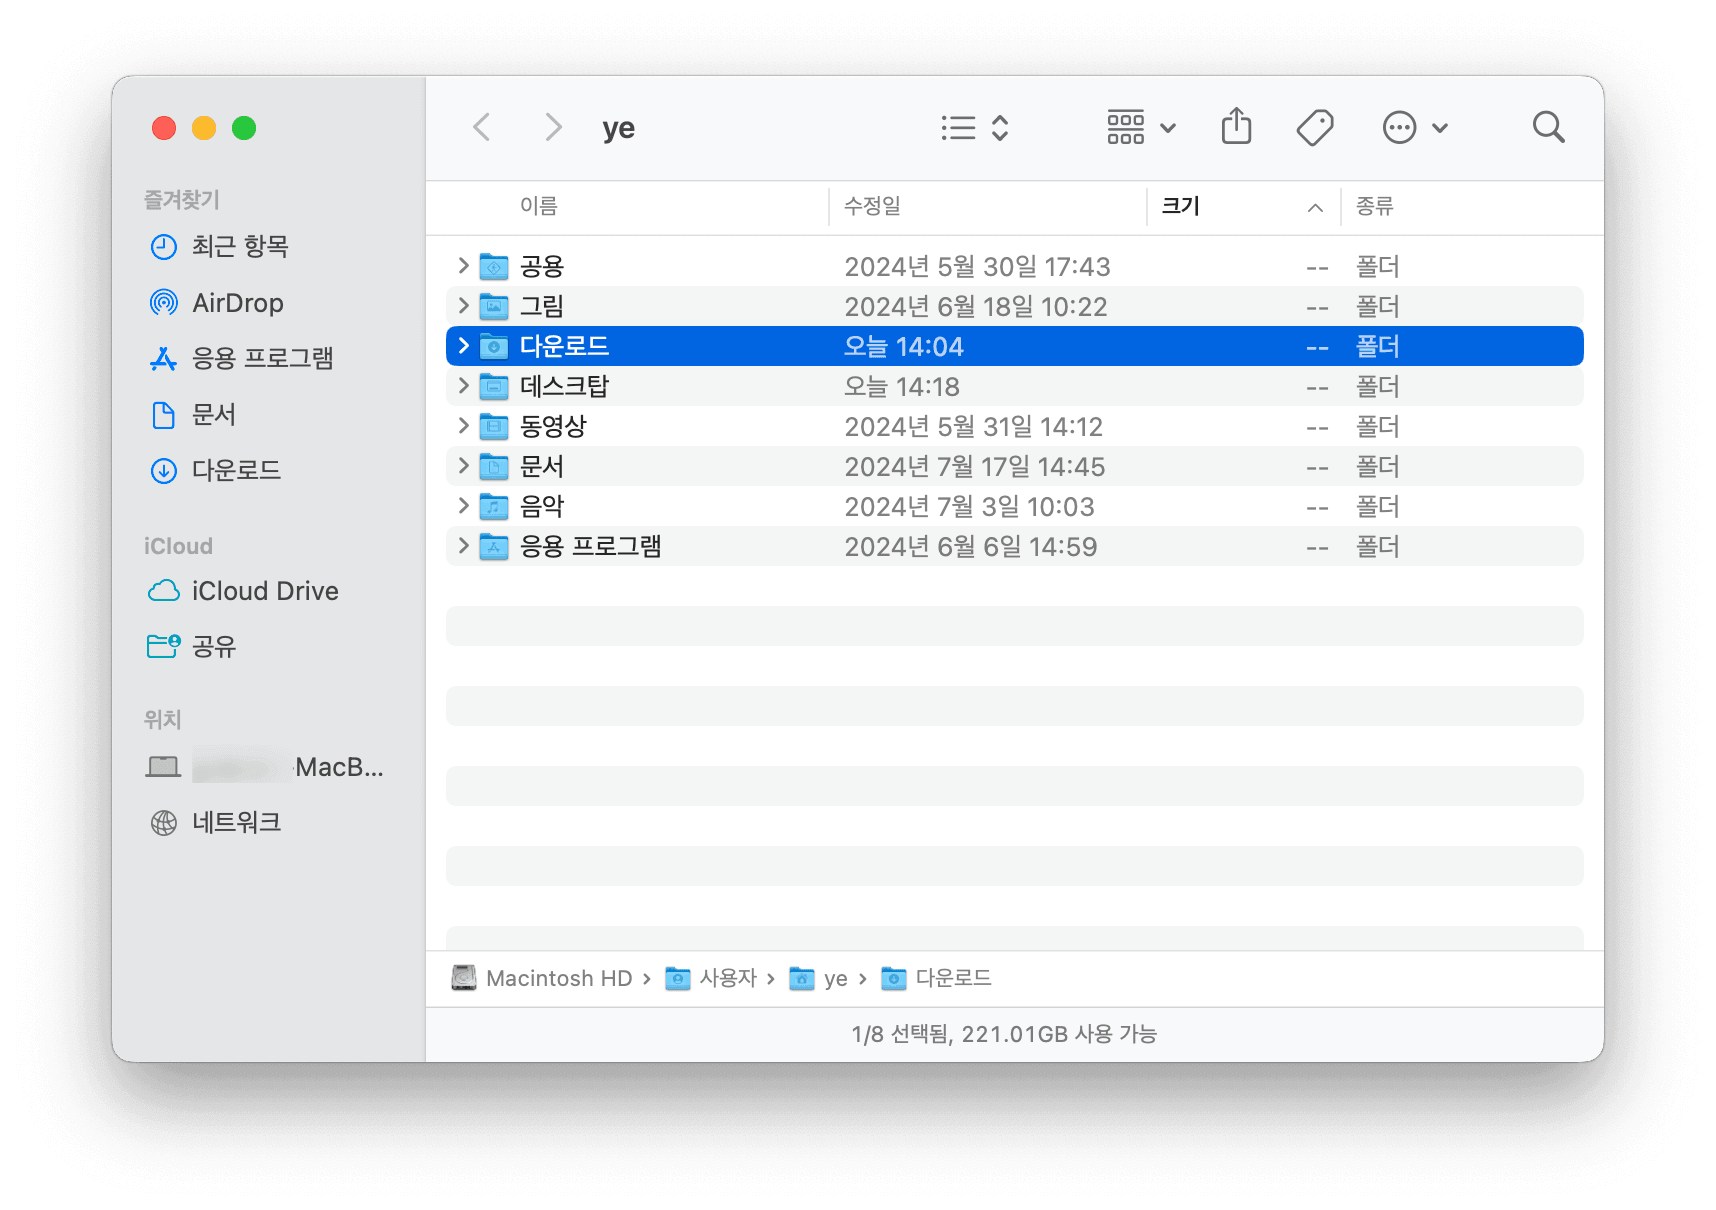Image resolution: width=1716 pixels, height=1210 pixels.
Task: Select the MacBook location in sidebar
Action: tap(265, 767)
